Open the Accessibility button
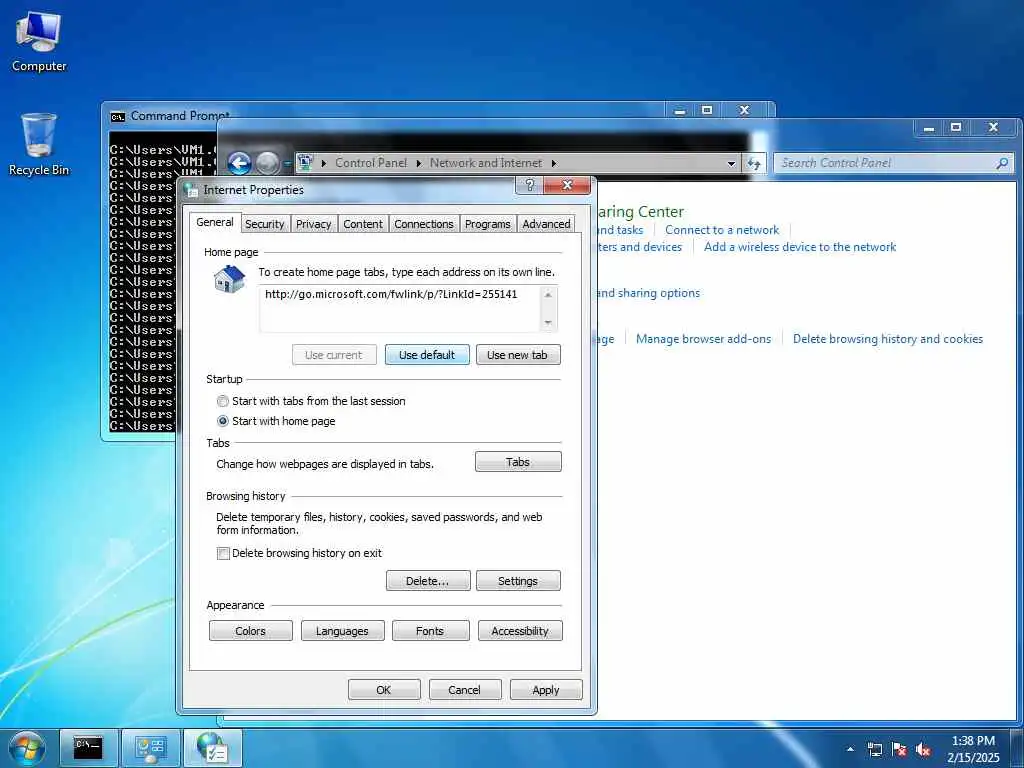This screenshot has width=1024, height=768. (x=520, y=631)
